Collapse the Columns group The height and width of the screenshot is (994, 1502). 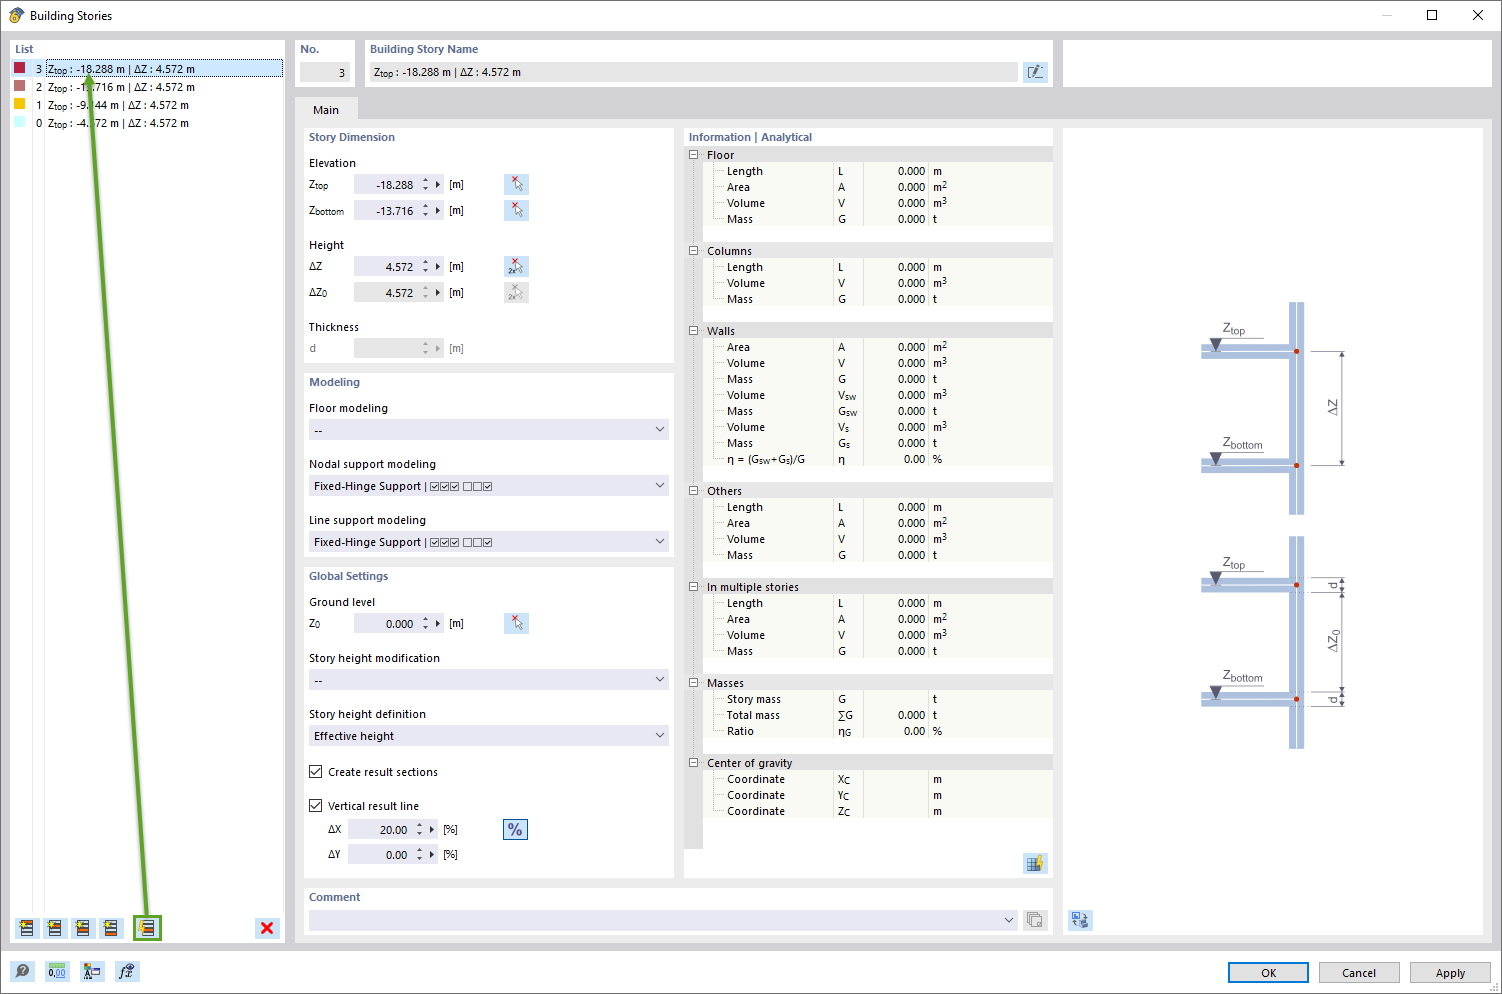tap(694, 251)
